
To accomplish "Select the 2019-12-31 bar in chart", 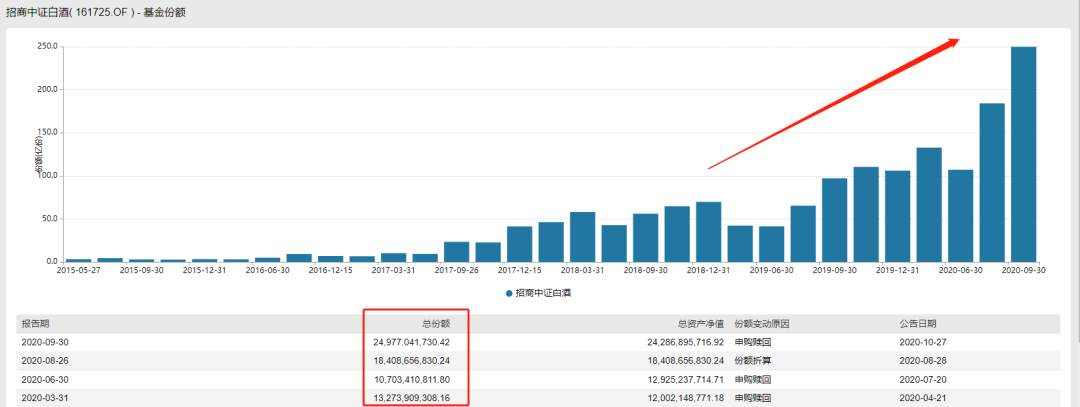I will click(897, 216).
